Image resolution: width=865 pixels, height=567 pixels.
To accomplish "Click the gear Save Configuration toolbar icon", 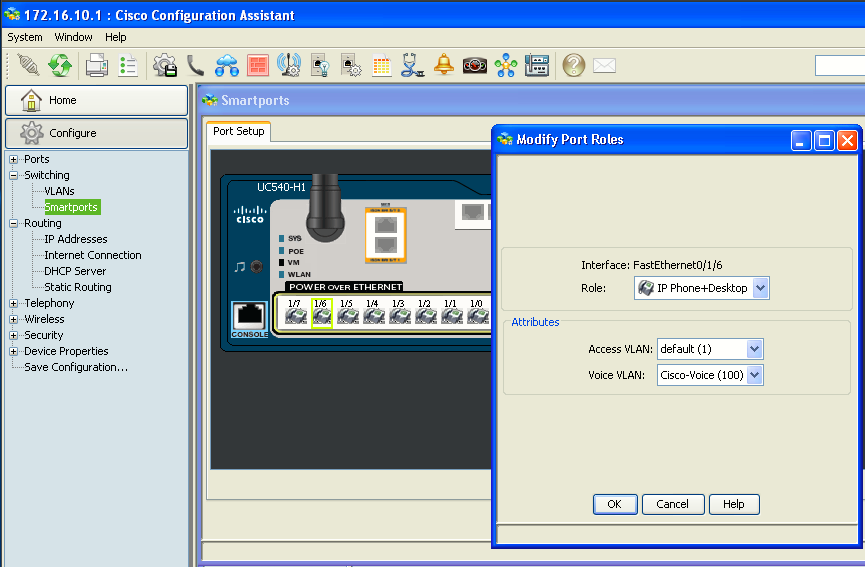I will coord(164,65).
